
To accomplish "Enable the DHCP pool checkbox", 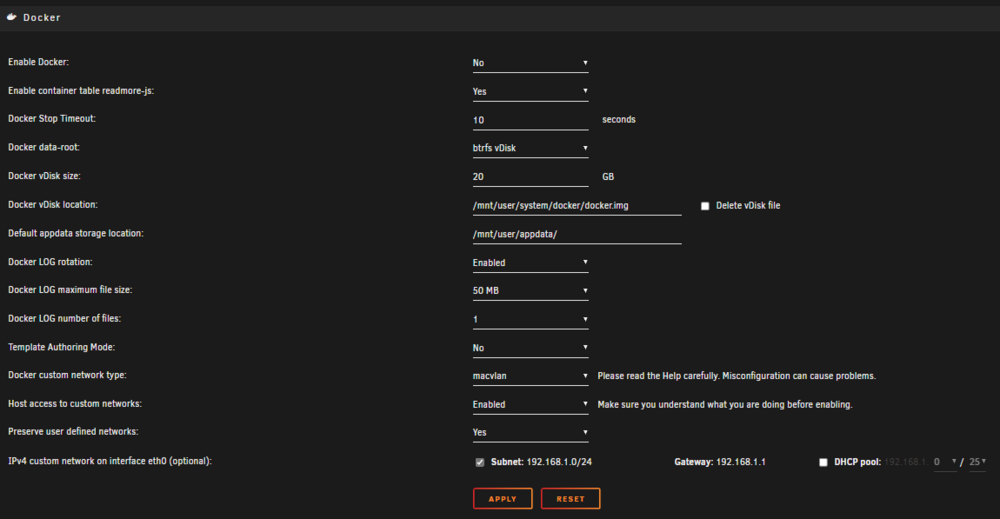I will [823, 462].
